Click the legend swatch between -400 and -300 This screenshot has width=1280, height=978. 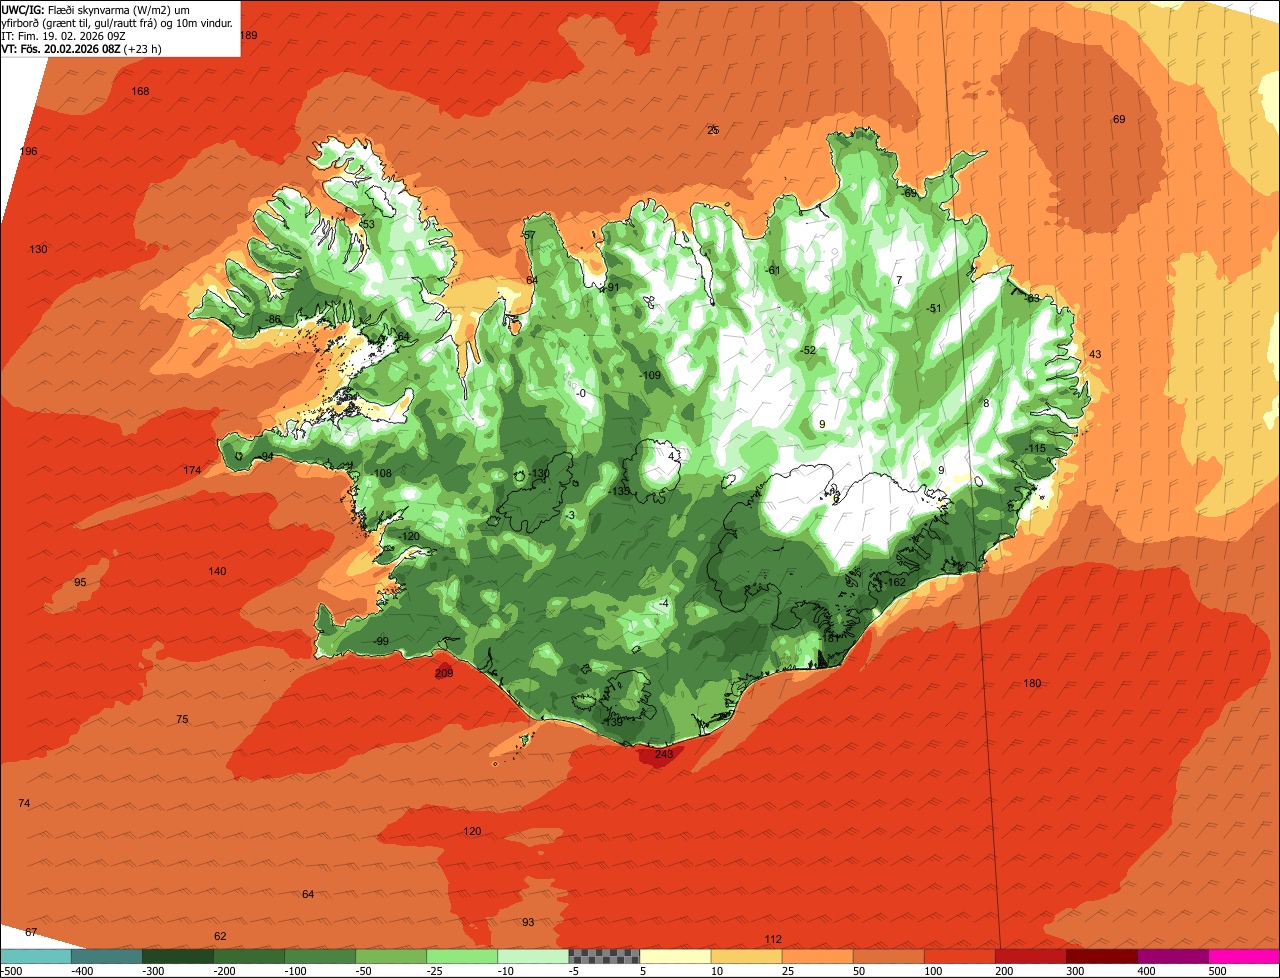point(107,956)
